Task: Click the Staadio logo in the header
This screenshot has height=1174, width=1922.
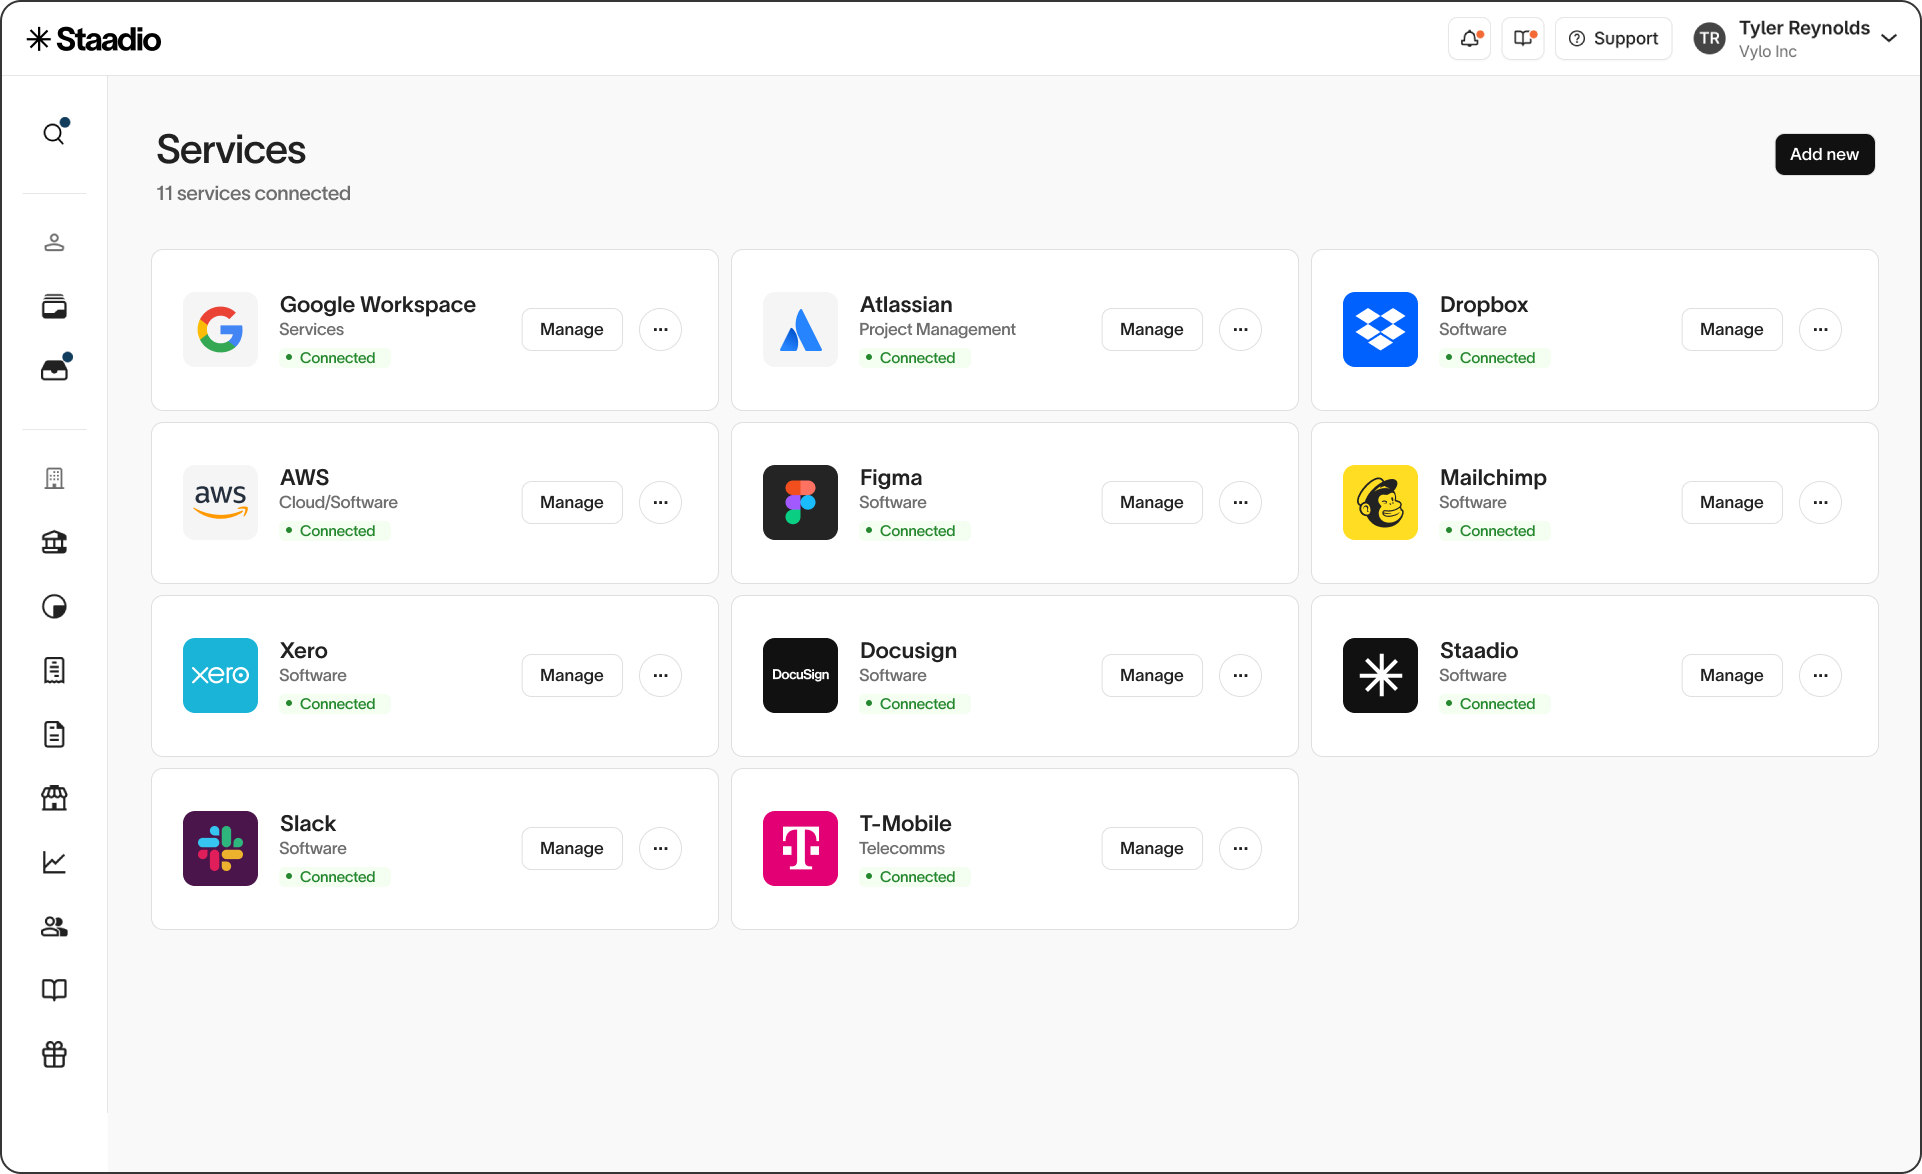Action: 94,39
